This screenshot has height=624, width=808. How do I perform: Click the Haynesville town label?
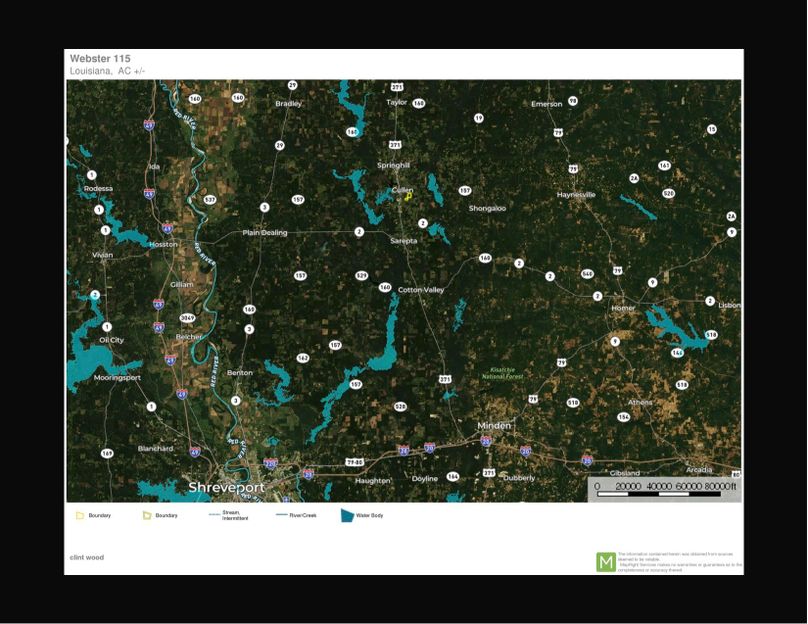576,194
